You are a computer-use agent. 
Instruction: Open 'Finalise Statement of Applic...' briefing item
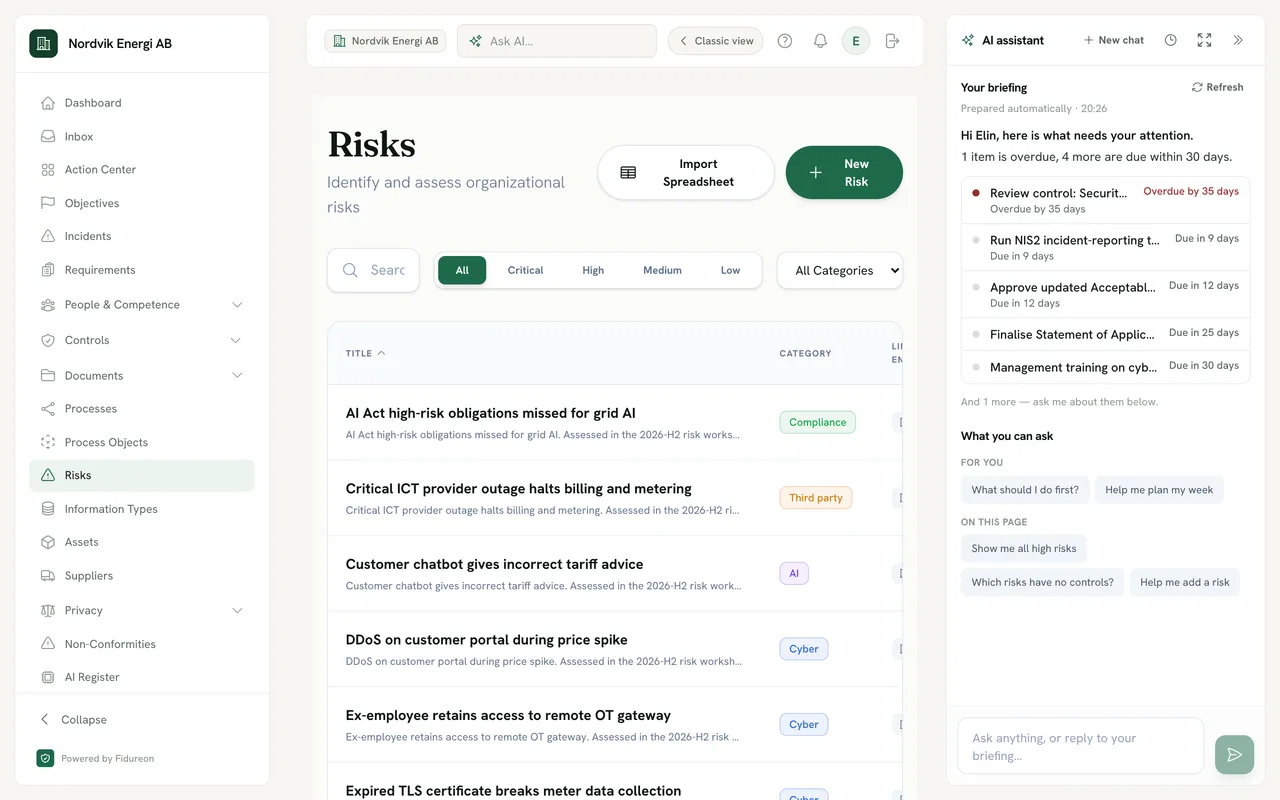pyautogui.click(x=1105, y=334)
